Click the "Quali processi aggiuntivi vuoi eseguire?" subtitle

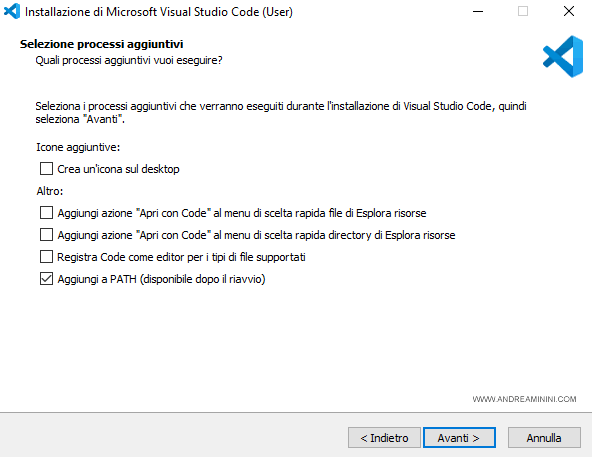click(129, 60)
